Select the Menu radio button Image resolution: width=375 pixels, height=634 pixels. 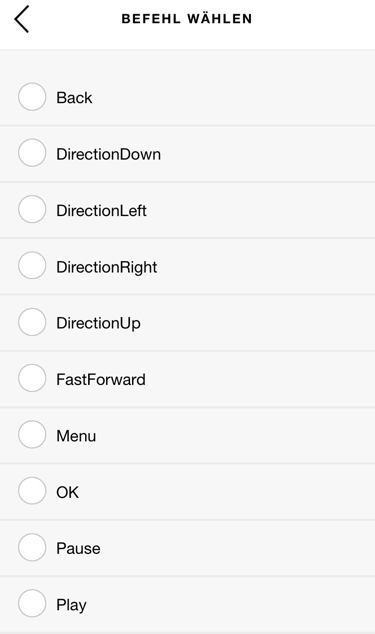coord(32,434)
